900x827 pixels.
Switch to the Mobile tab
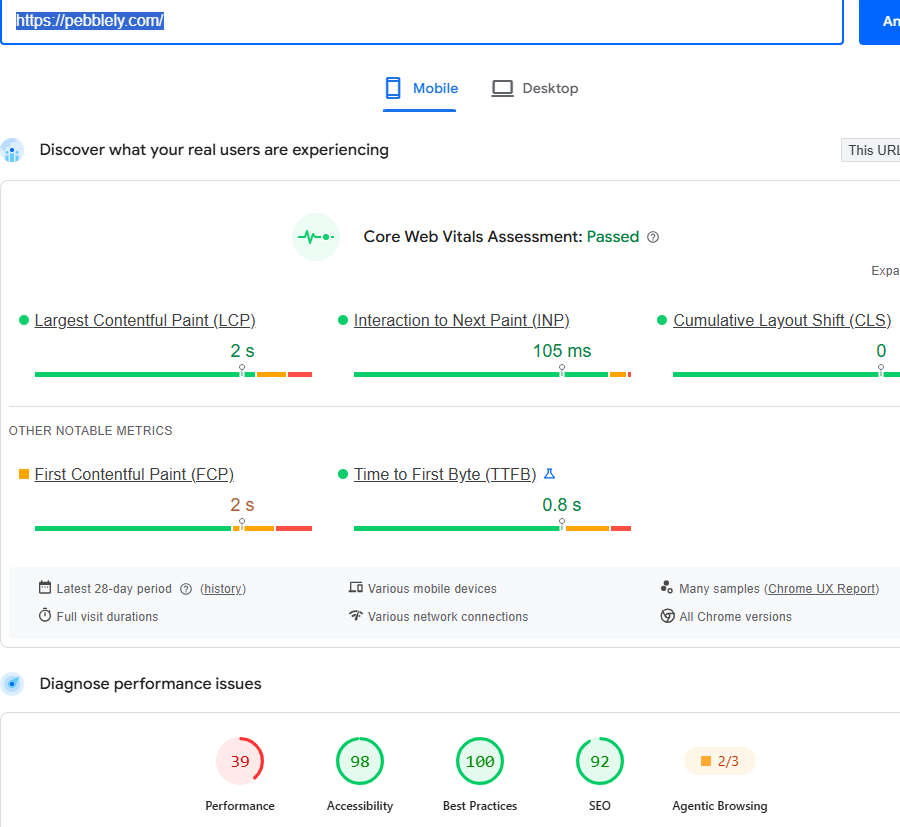420,88
